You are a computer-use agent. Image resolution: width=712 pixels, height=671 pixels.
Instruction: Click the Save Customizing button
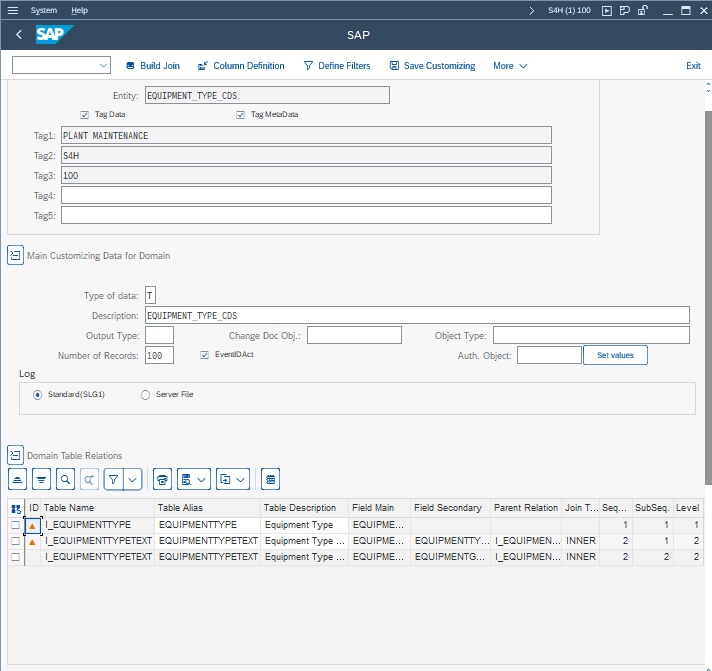432,66
